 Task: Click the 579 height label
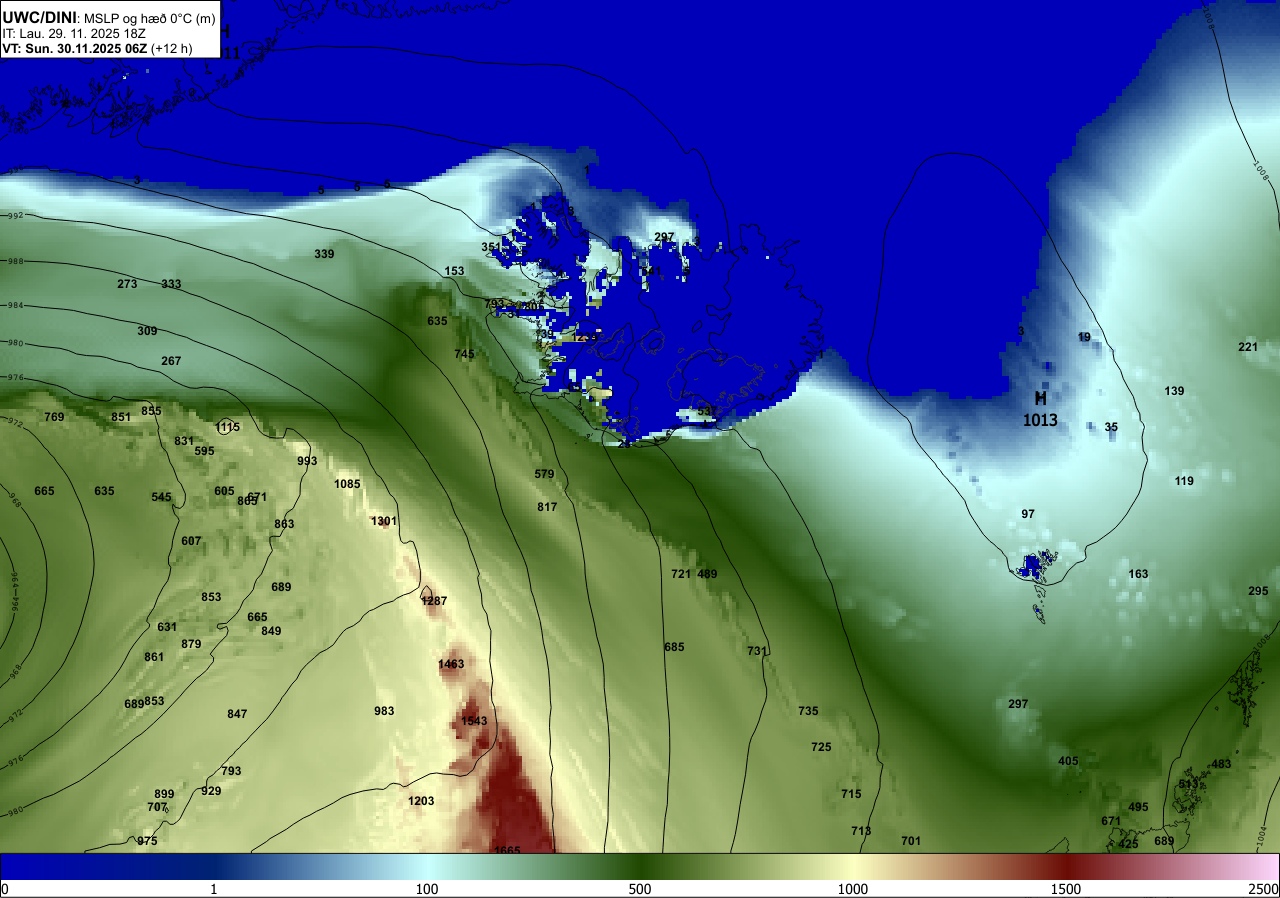click(x=544, y=474)
